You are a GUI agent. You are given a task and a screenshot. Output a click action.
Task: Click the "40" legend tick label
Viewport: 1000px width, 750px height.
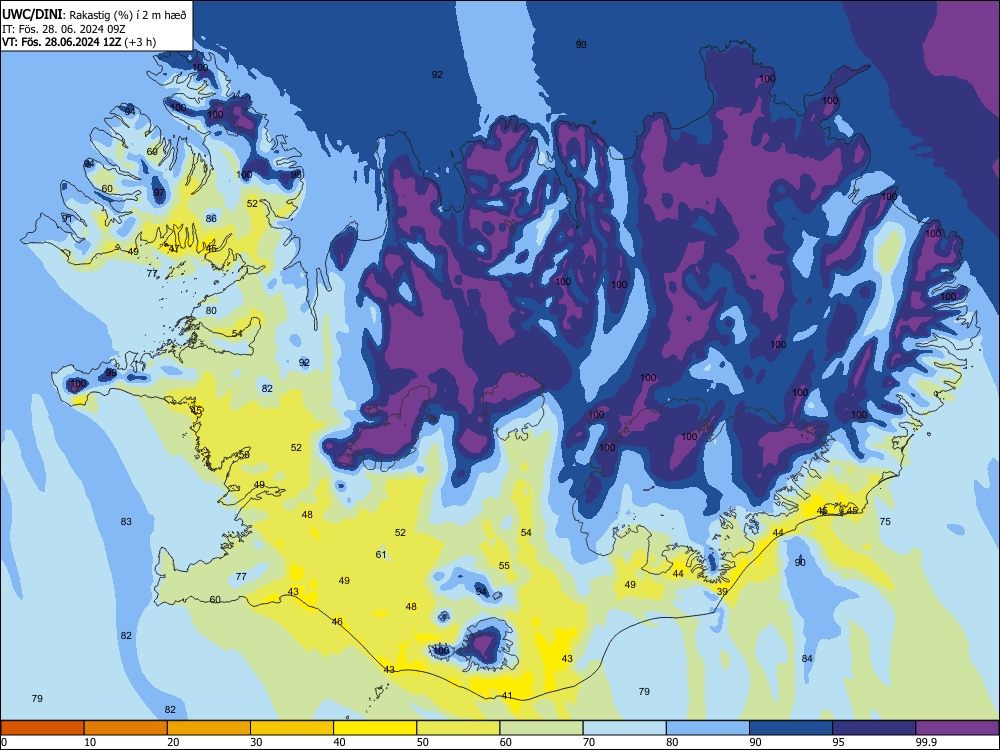(339, 742)
